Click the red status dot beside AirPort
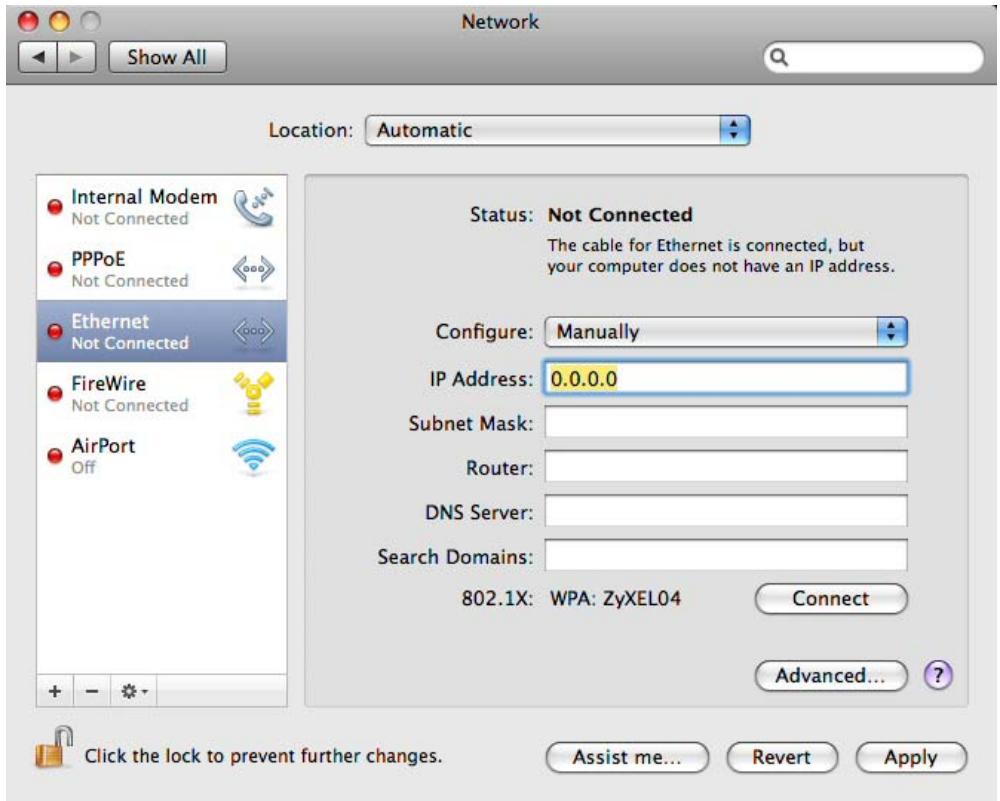This screenshot has height=801, width=1000. [55, 455]
